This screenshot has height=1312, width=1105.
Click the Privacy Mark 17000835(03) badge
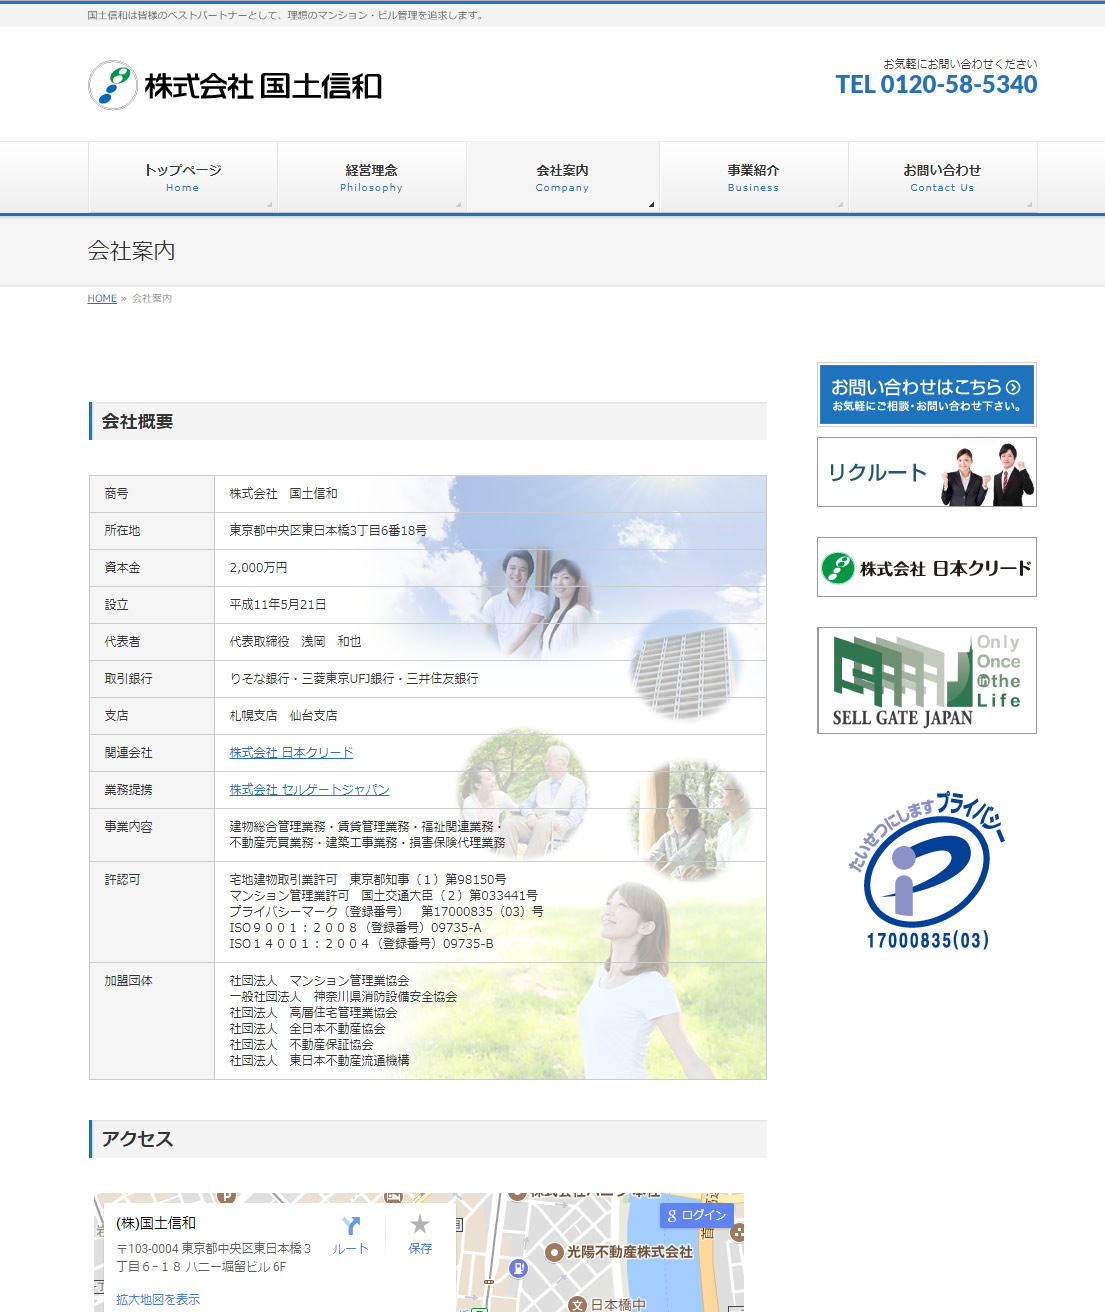pyautogui.click(x=927, y=871)
